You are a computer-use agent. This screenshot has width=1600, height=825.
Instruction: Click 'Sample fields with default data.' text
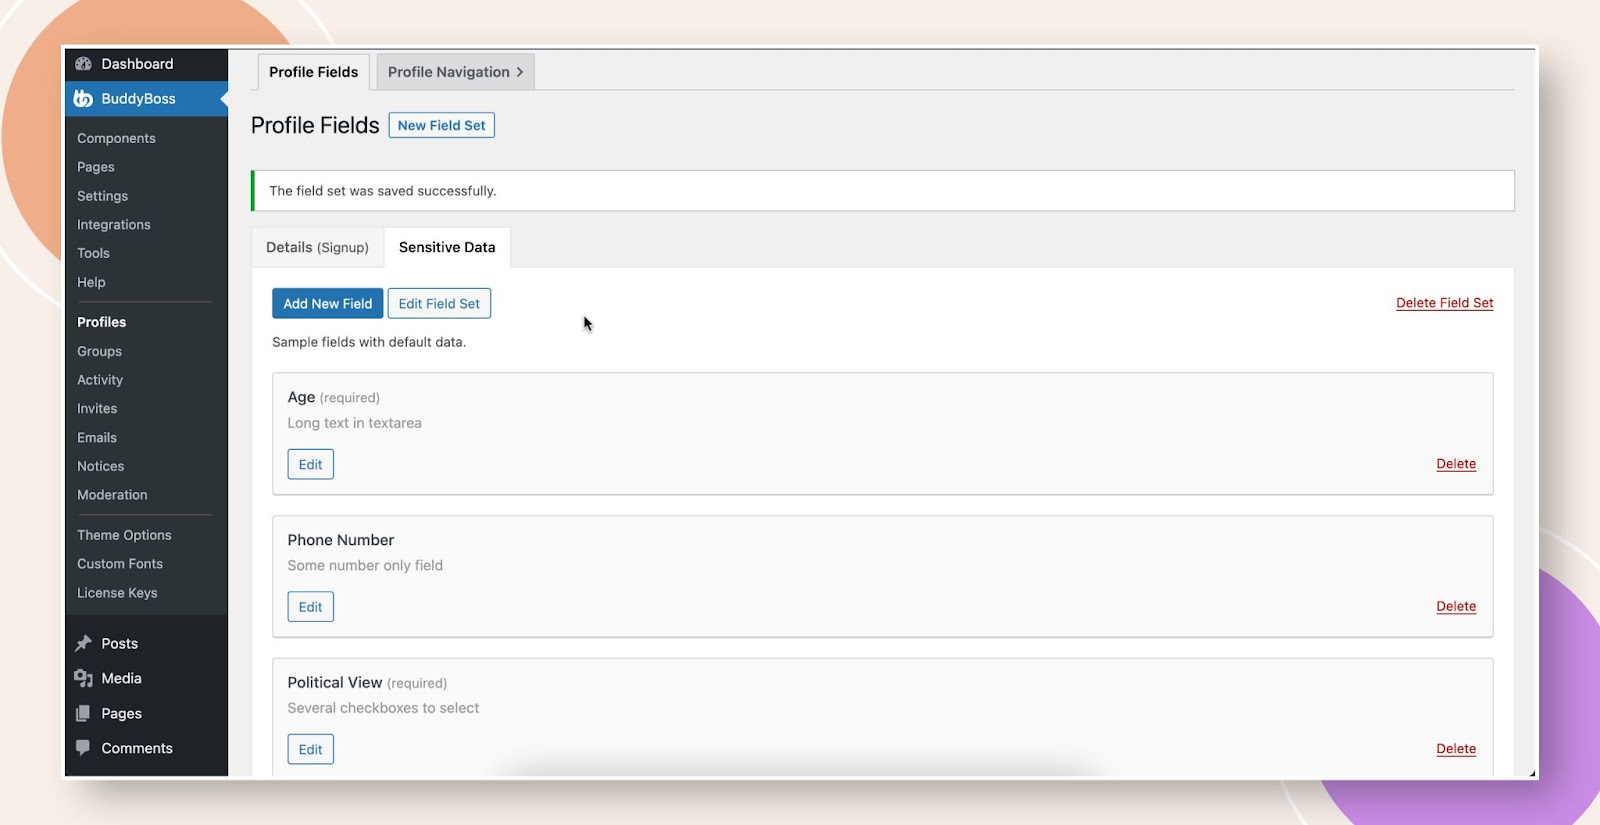coord(369,342)
